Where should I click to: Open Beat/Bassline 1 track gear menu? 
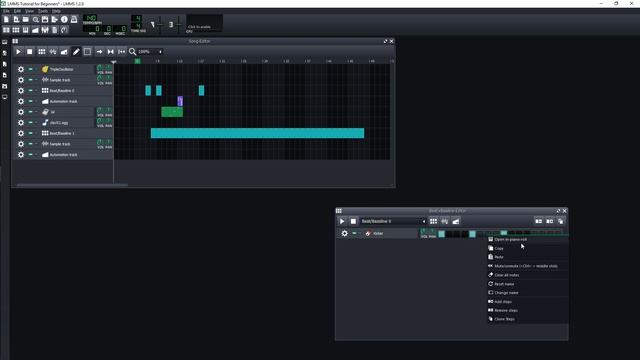[x=21, y=133]
